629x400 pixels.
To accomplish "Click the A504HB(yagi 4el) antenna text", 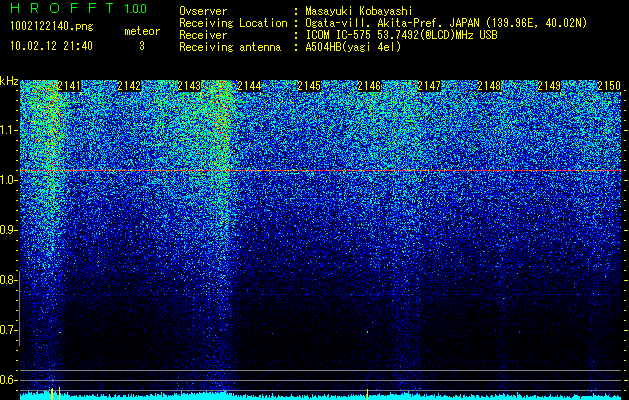I will [x=353, y=47].
